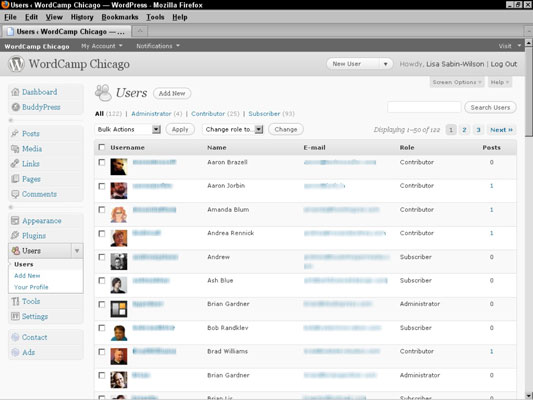Viewport: 533px width, 400px height.
Task: Open Your Profile in Users submenu
Action: tap(31, 287)
